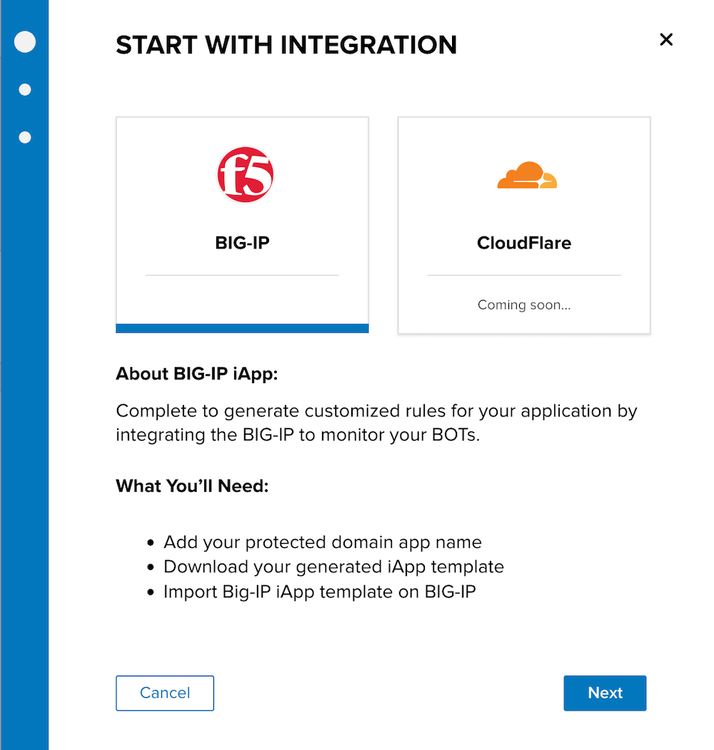Click the F5 red logo icon

pos(245,174)
